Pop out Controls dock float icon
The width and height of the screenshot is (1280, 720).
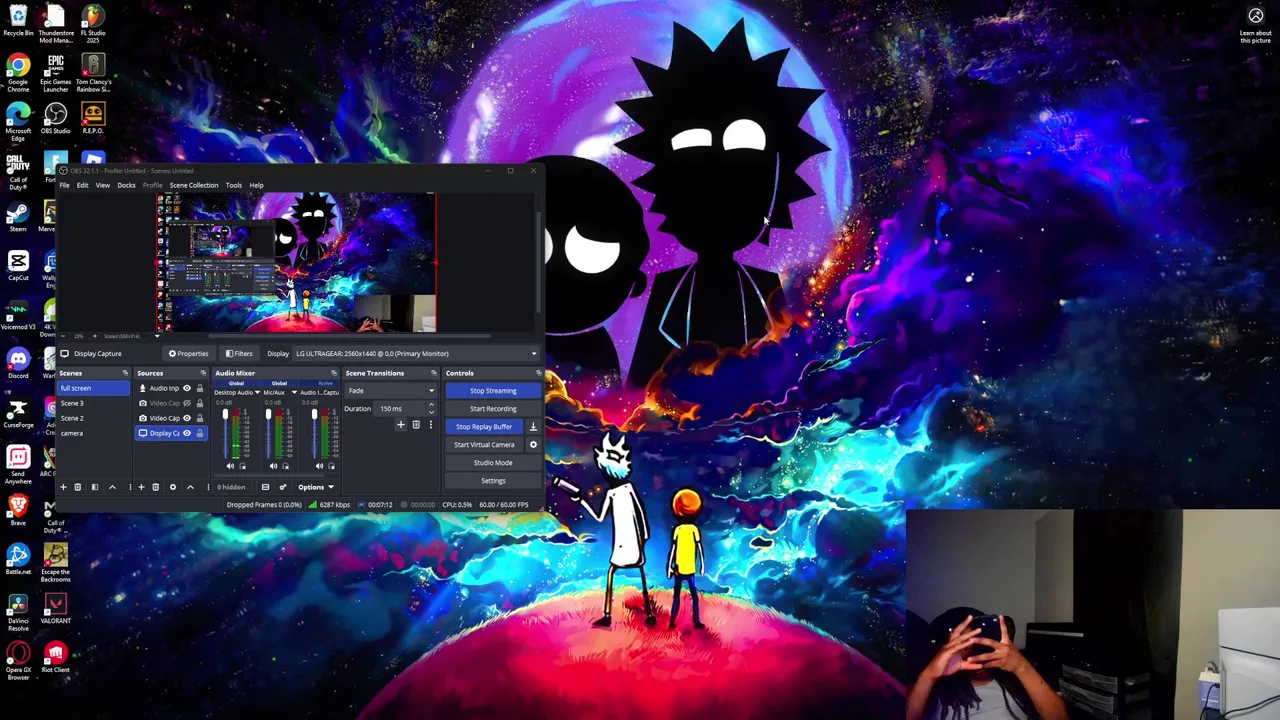[539, 373]
